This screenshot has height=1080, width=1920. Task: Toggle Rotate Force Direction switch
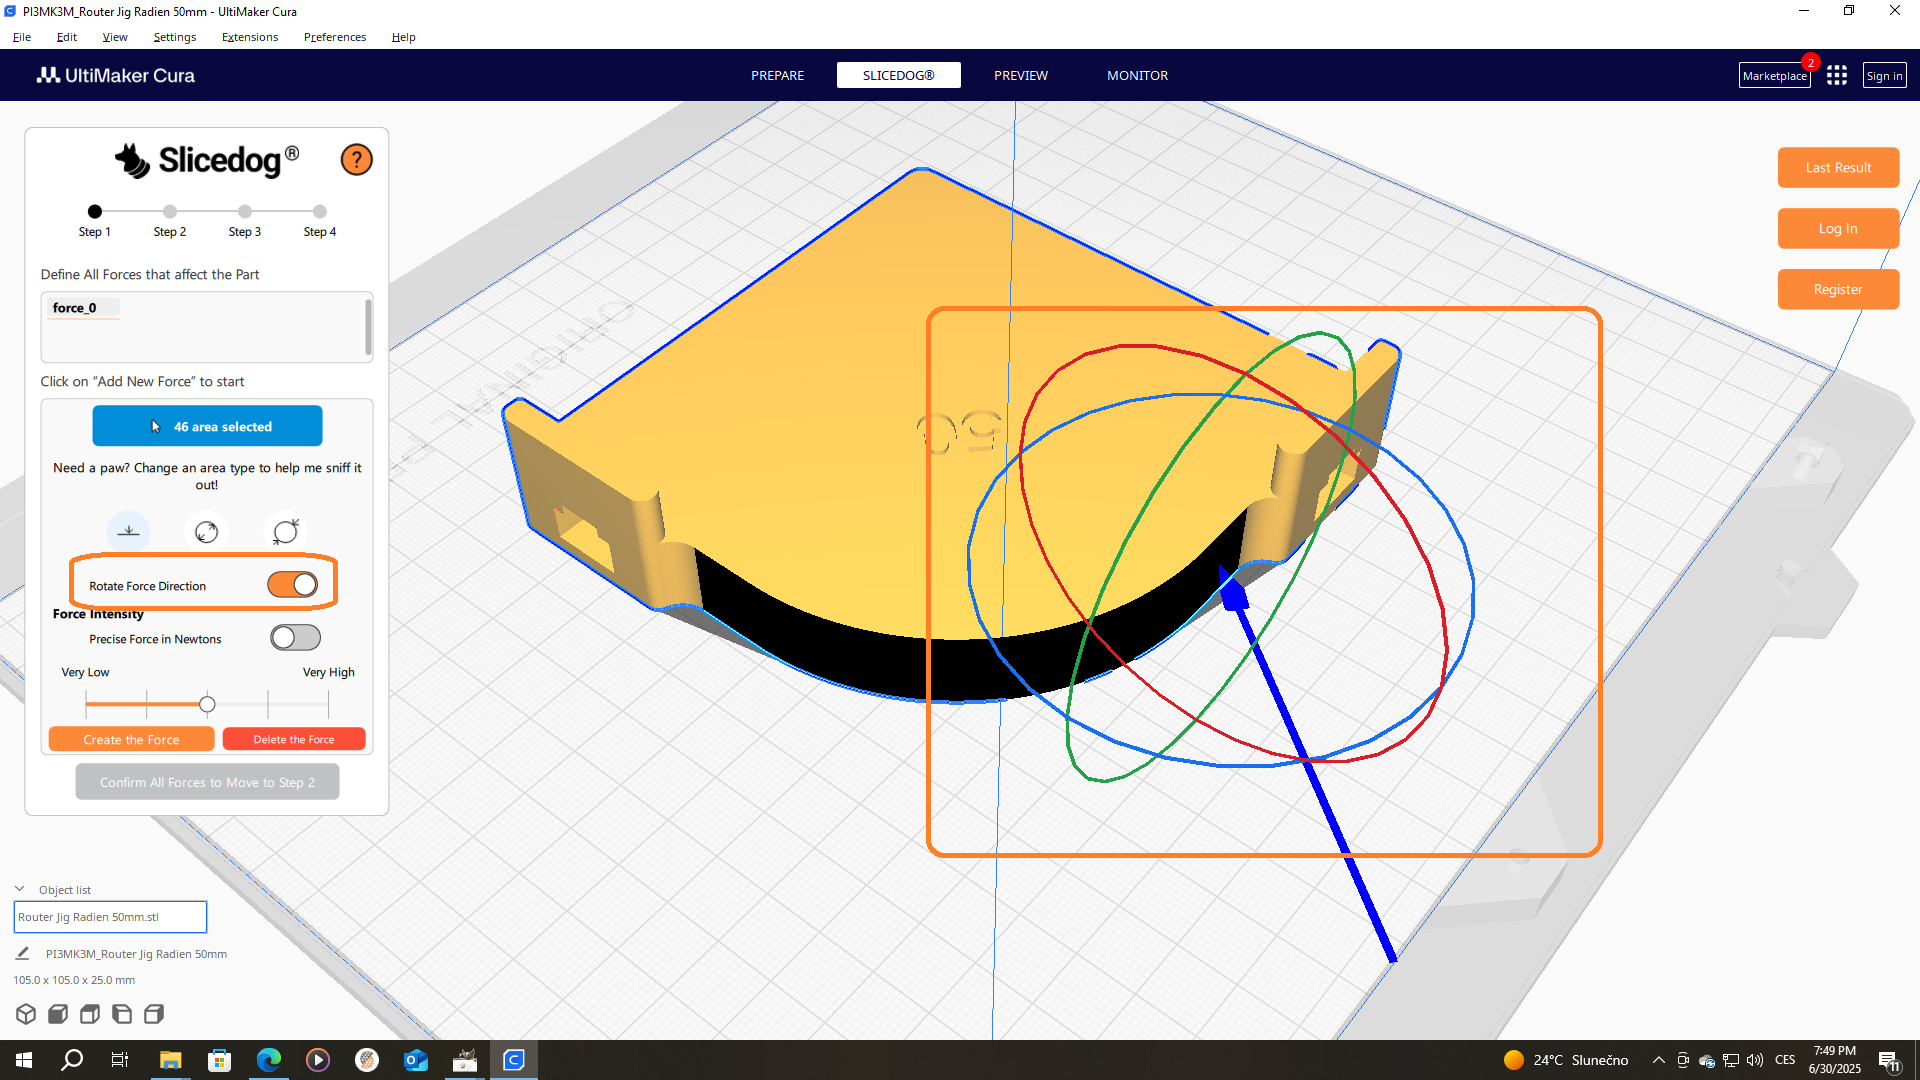[x=293, y=585]
